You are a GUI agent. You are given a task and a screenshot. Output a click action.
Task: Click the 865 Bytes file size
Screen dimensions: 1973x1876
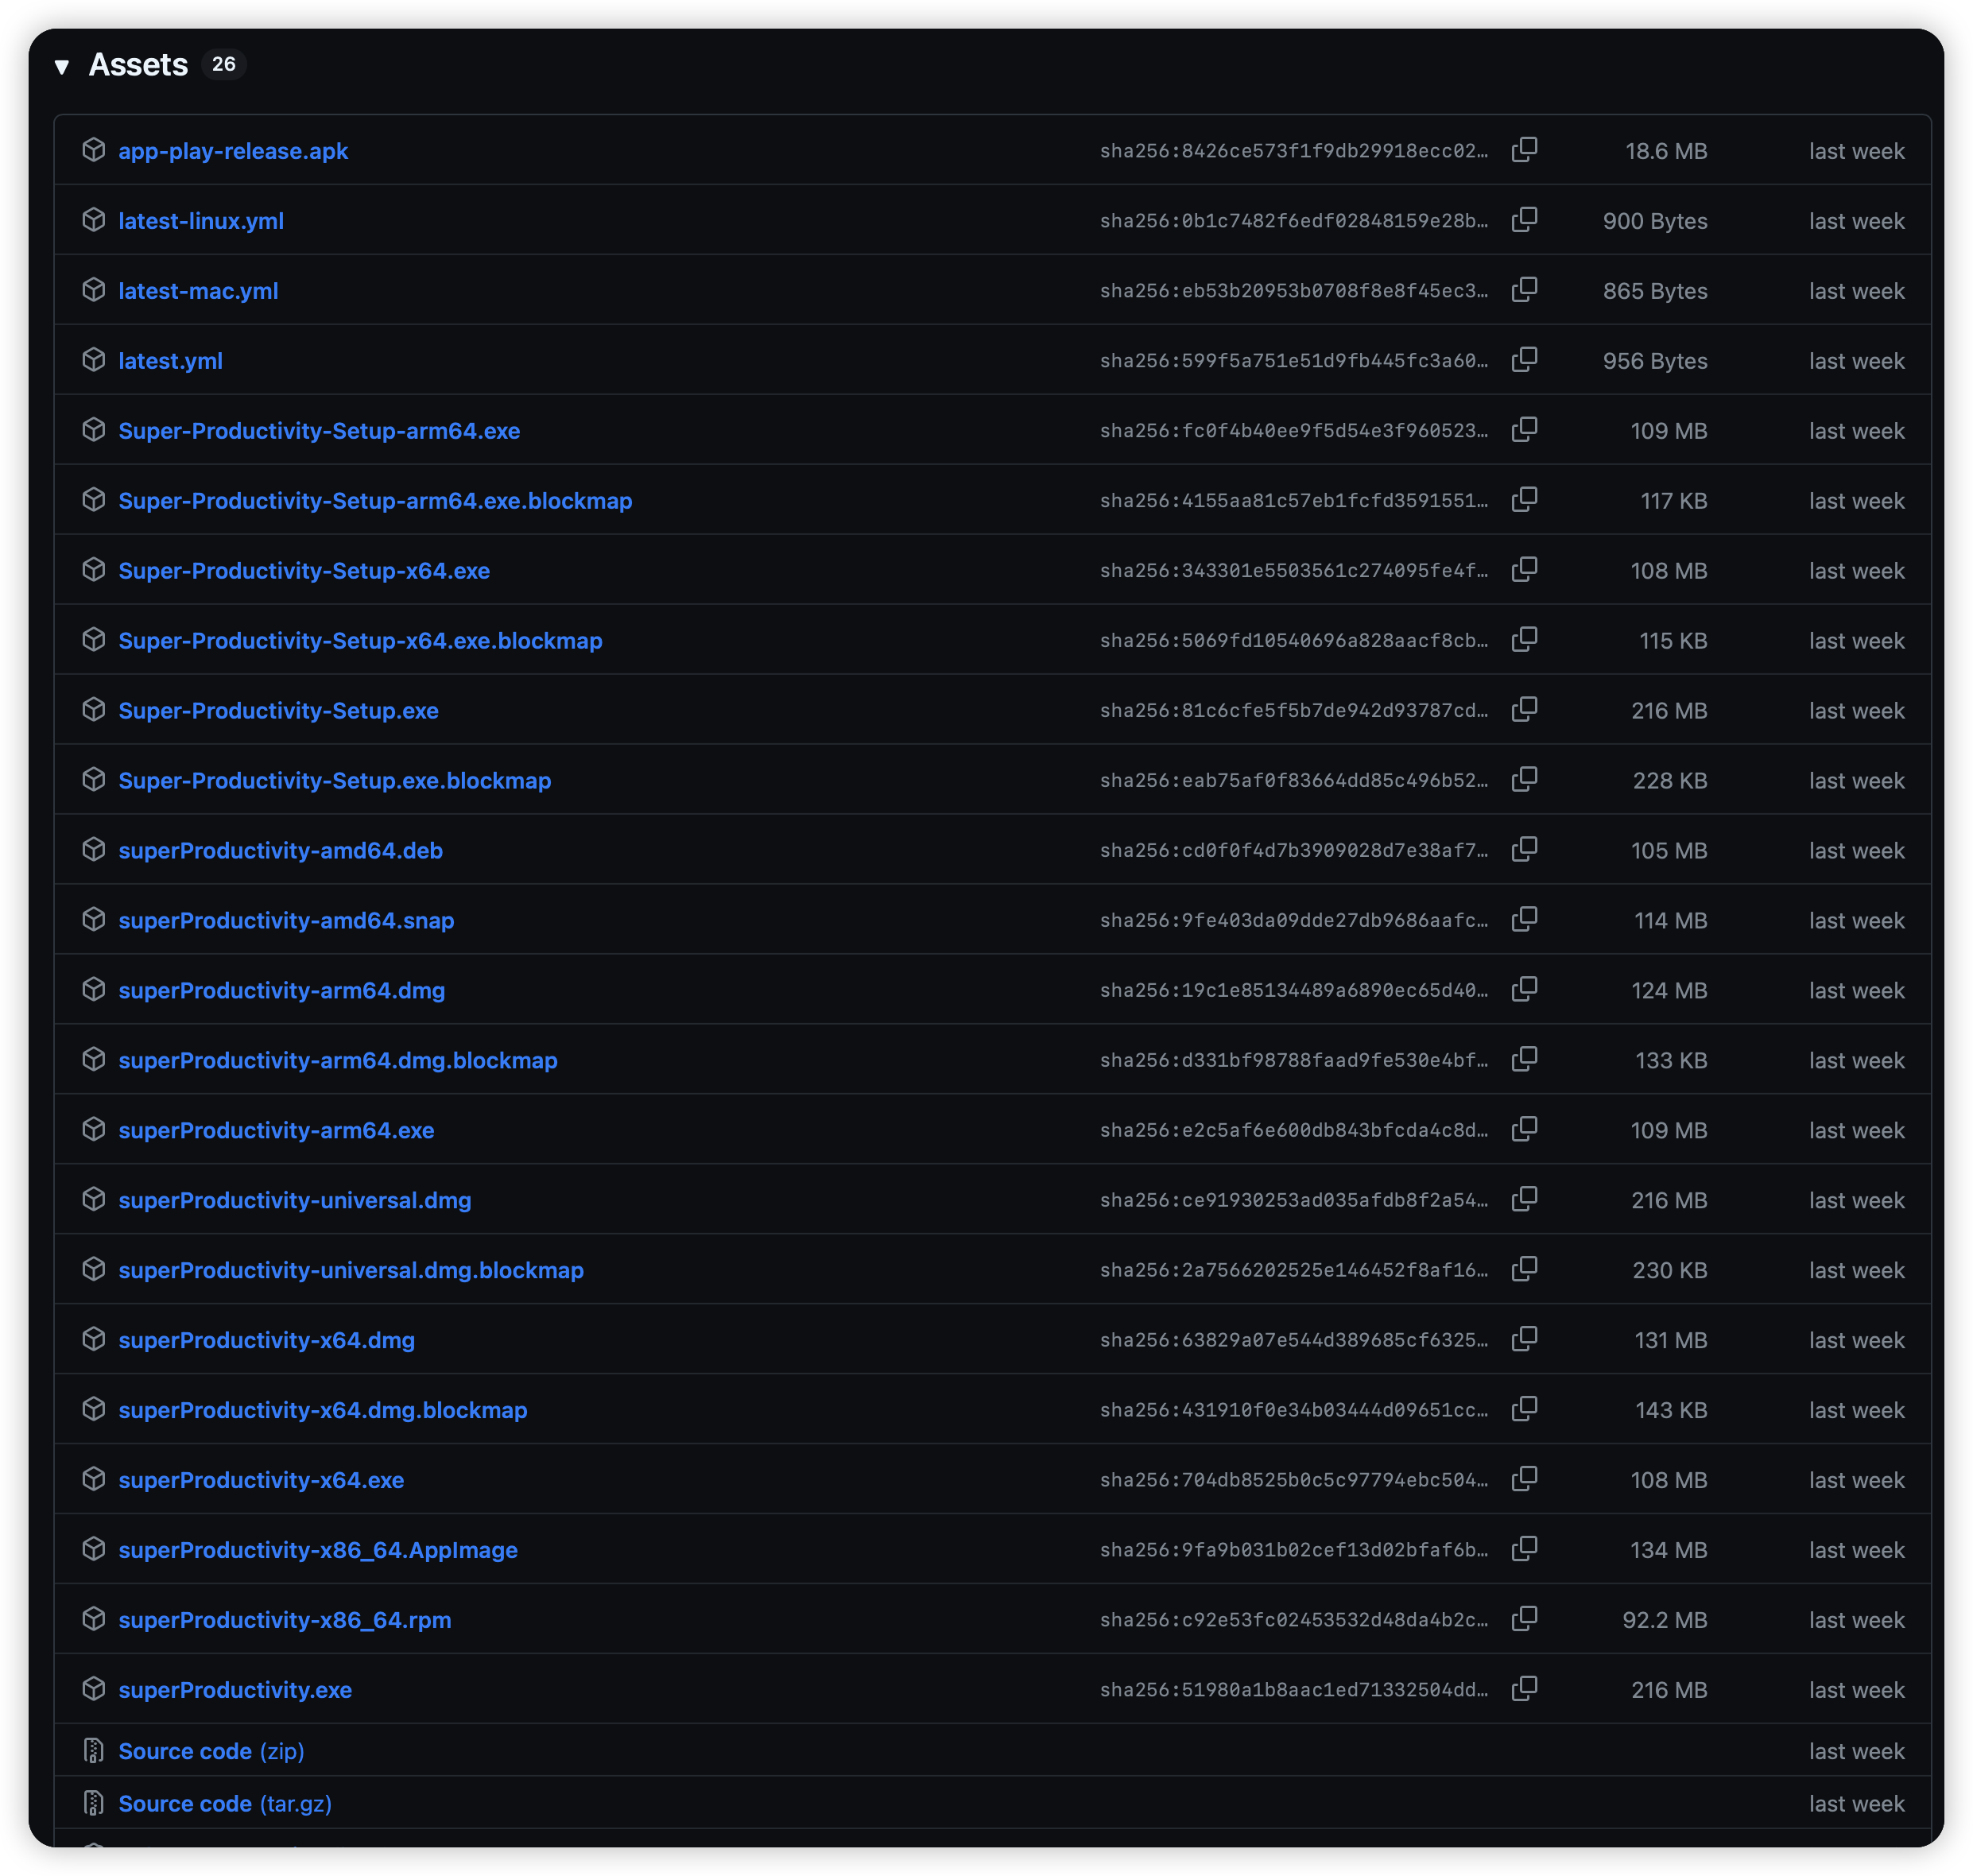point(1655,291)
